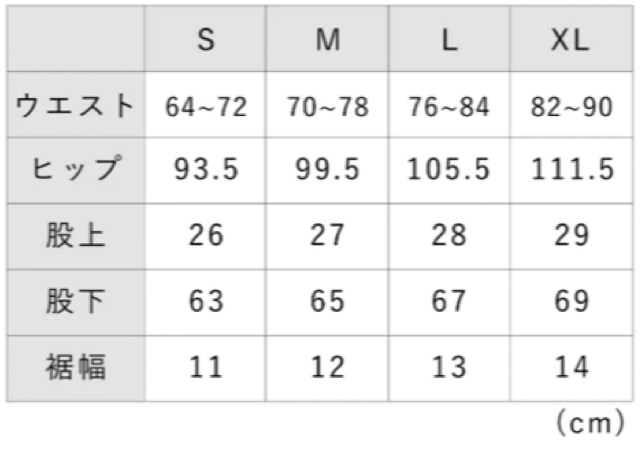The image size is (640, 449).
Task: Select the XL size column header
Action: [x=571, y=40]
